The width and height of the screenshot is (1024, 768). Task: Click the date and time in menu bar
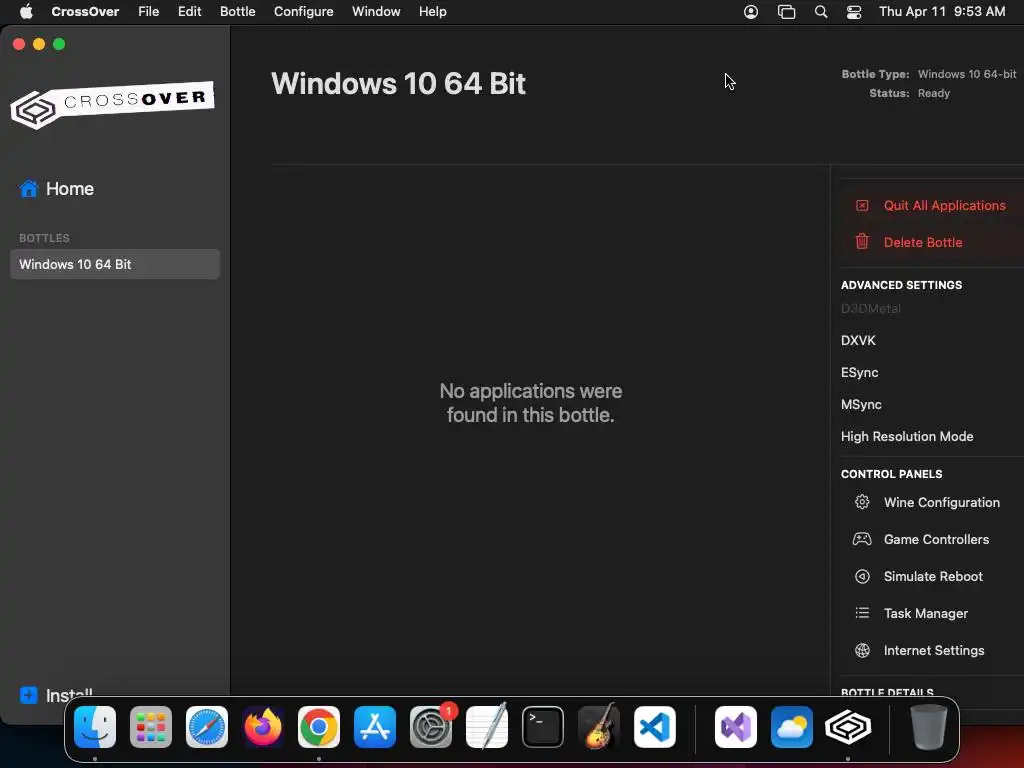coord(942,12)
